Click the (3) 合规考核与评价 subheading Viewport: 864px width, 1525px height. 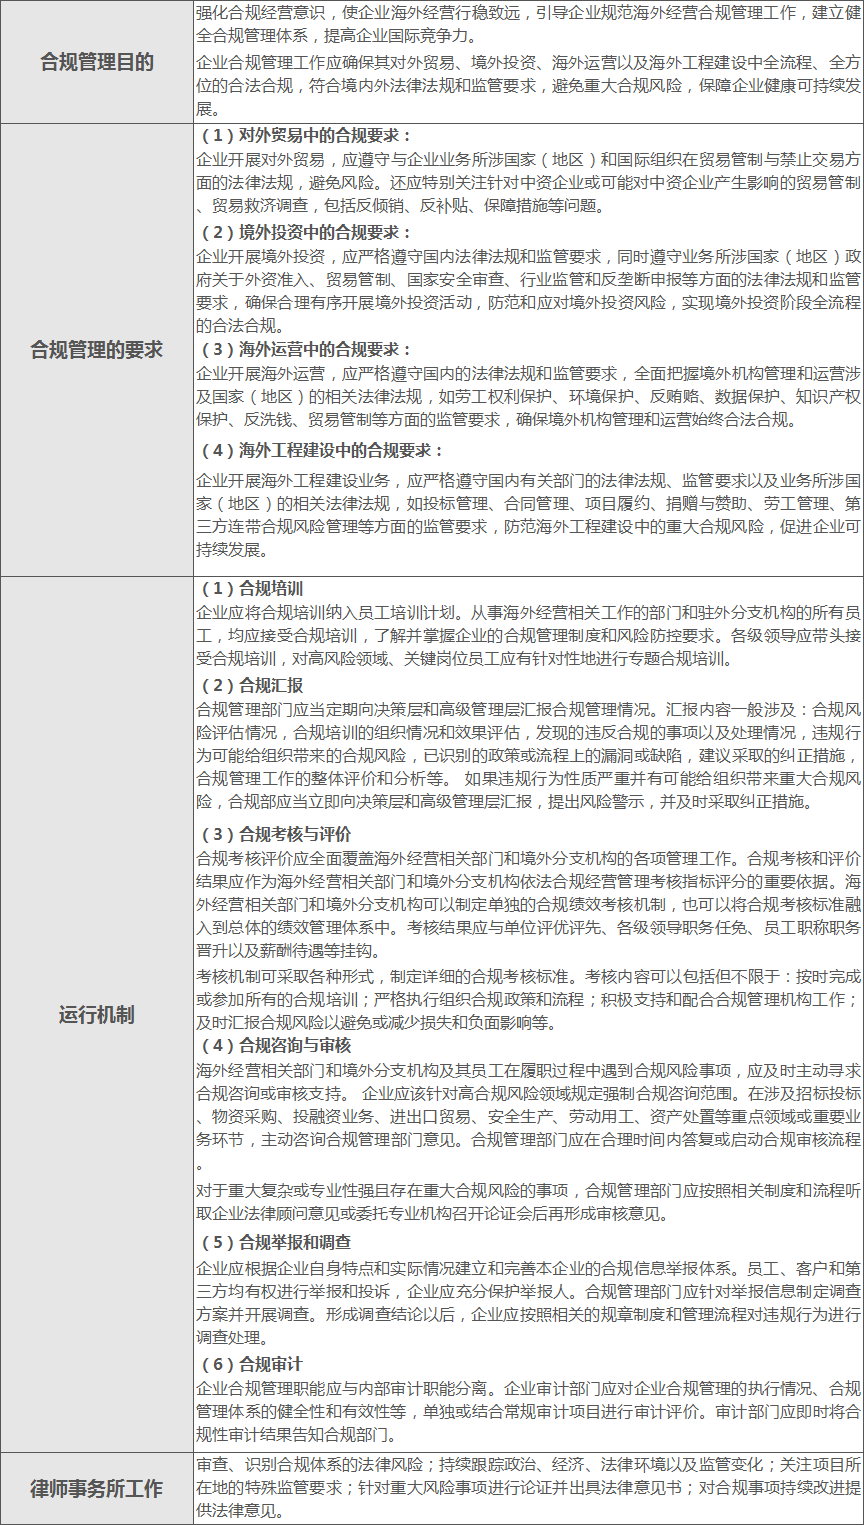[x=276, y=834]
